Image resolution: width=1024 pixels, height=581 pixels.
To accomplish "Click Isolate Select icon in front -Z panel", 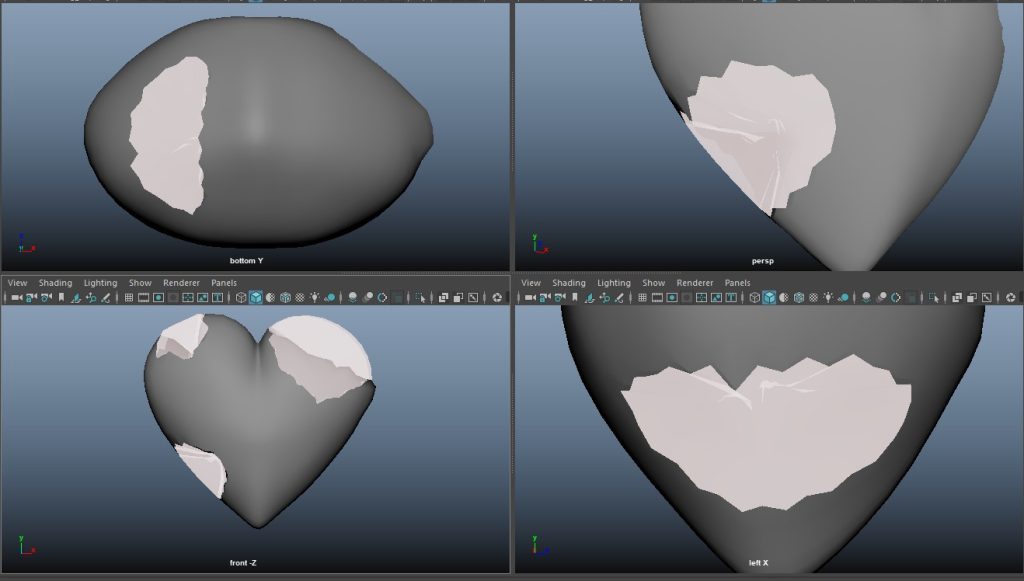I will click(420, 298).
